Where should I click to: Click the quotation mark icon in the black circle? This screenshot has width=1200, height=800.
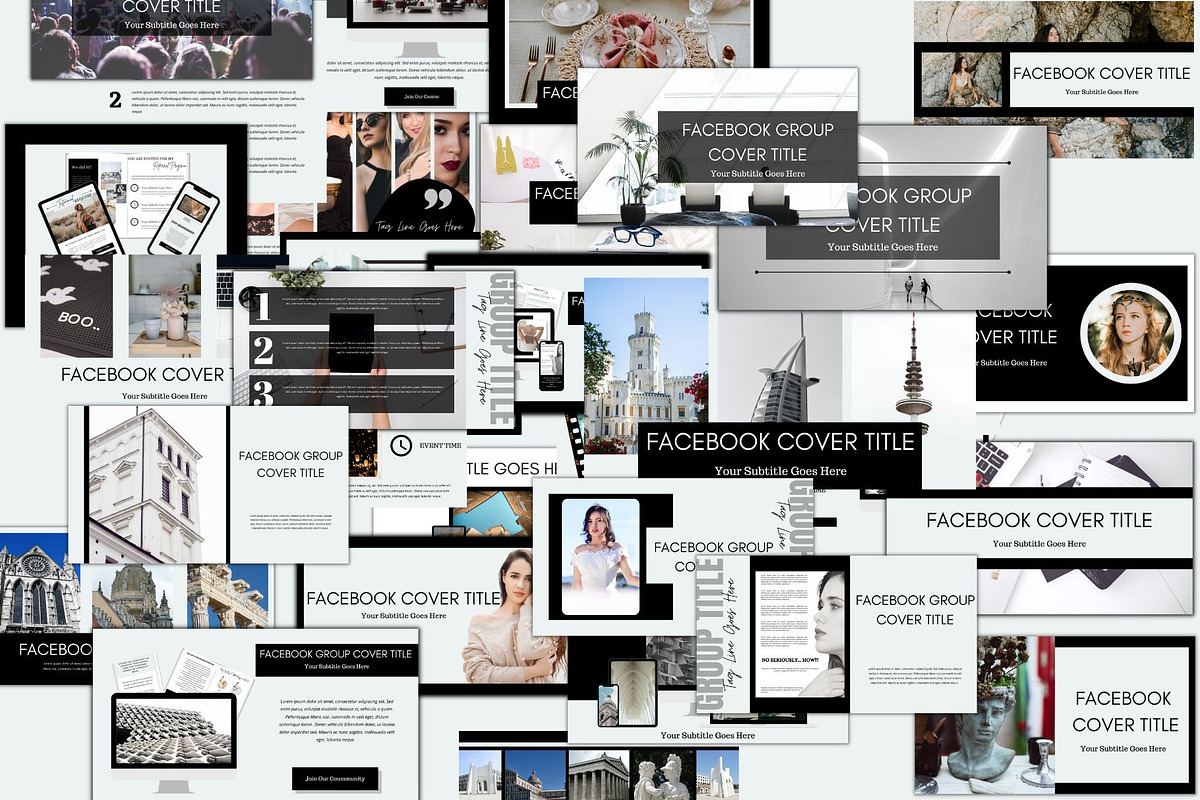click(x=437, y=198)
